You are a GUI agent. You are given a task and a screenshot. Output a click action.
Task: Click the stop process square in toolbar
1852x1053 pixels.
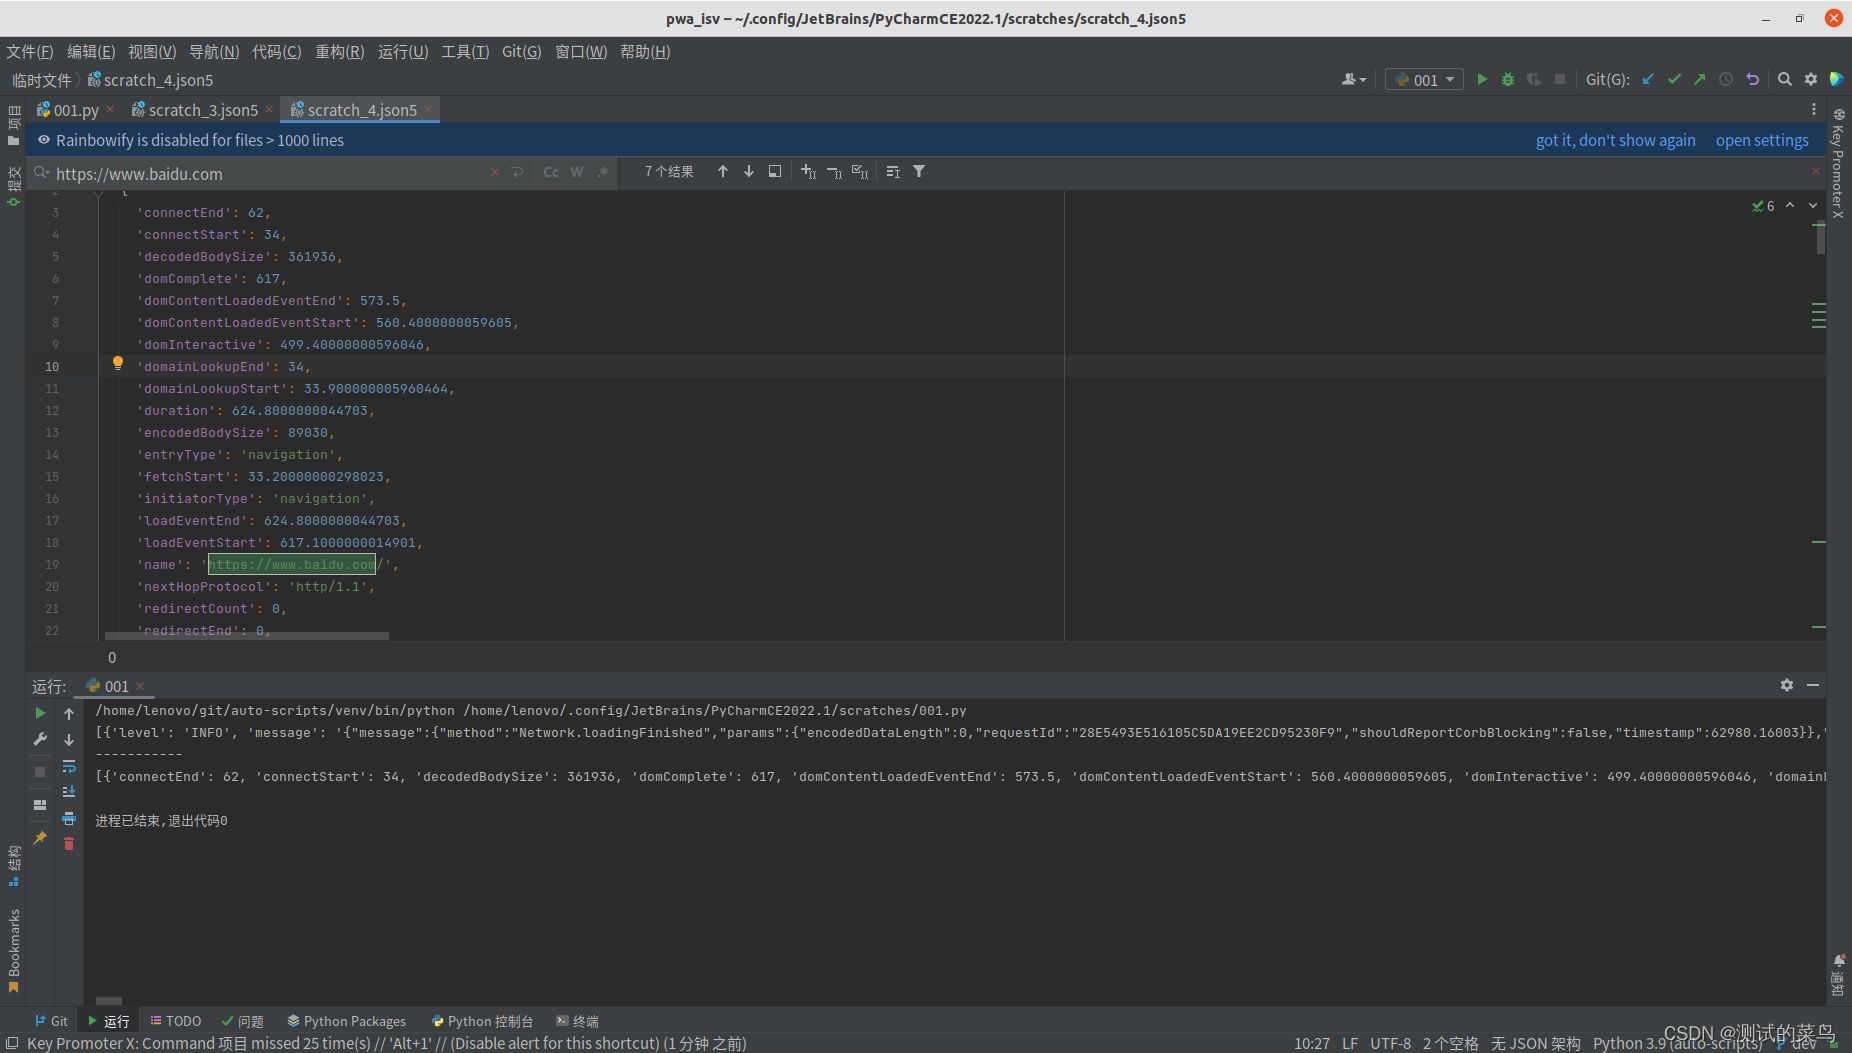click(x=1560, y=79)
